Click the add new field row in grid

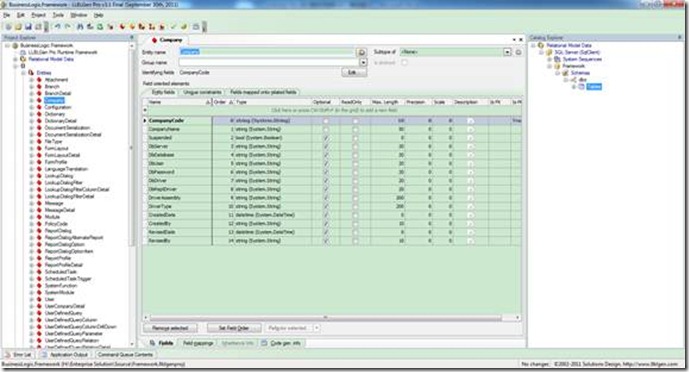(333, 110)
